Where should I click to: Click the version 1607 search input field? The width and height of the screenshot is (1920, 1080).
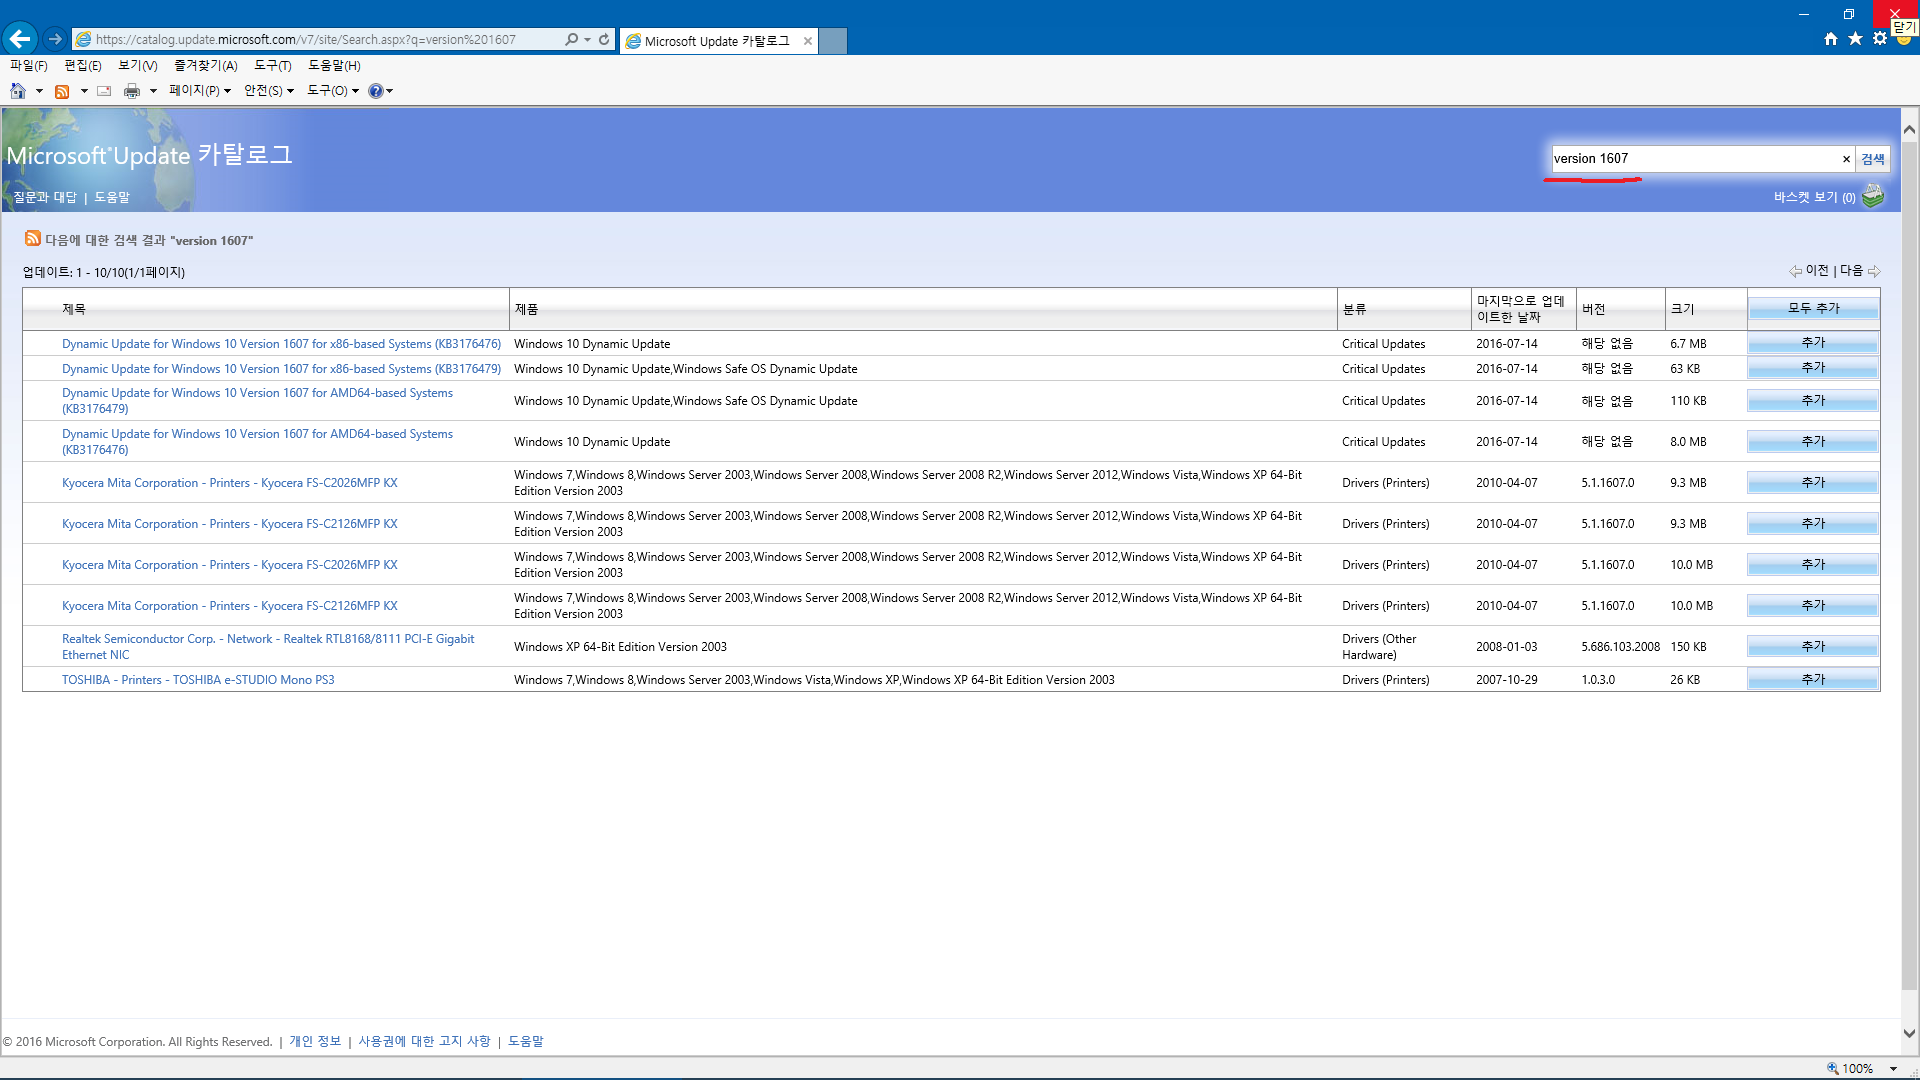tap(1695, 159)
